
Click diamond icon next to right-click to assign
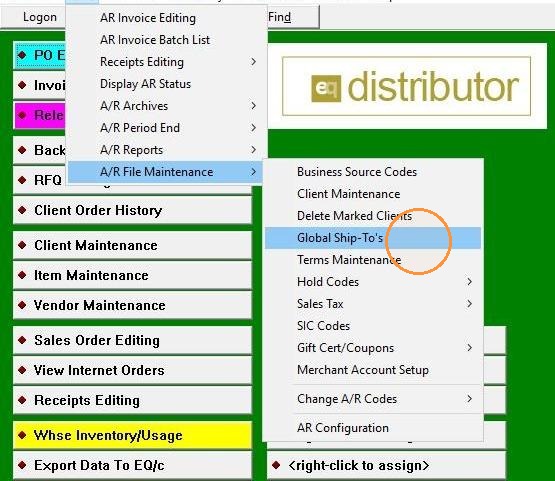point(276,465)
